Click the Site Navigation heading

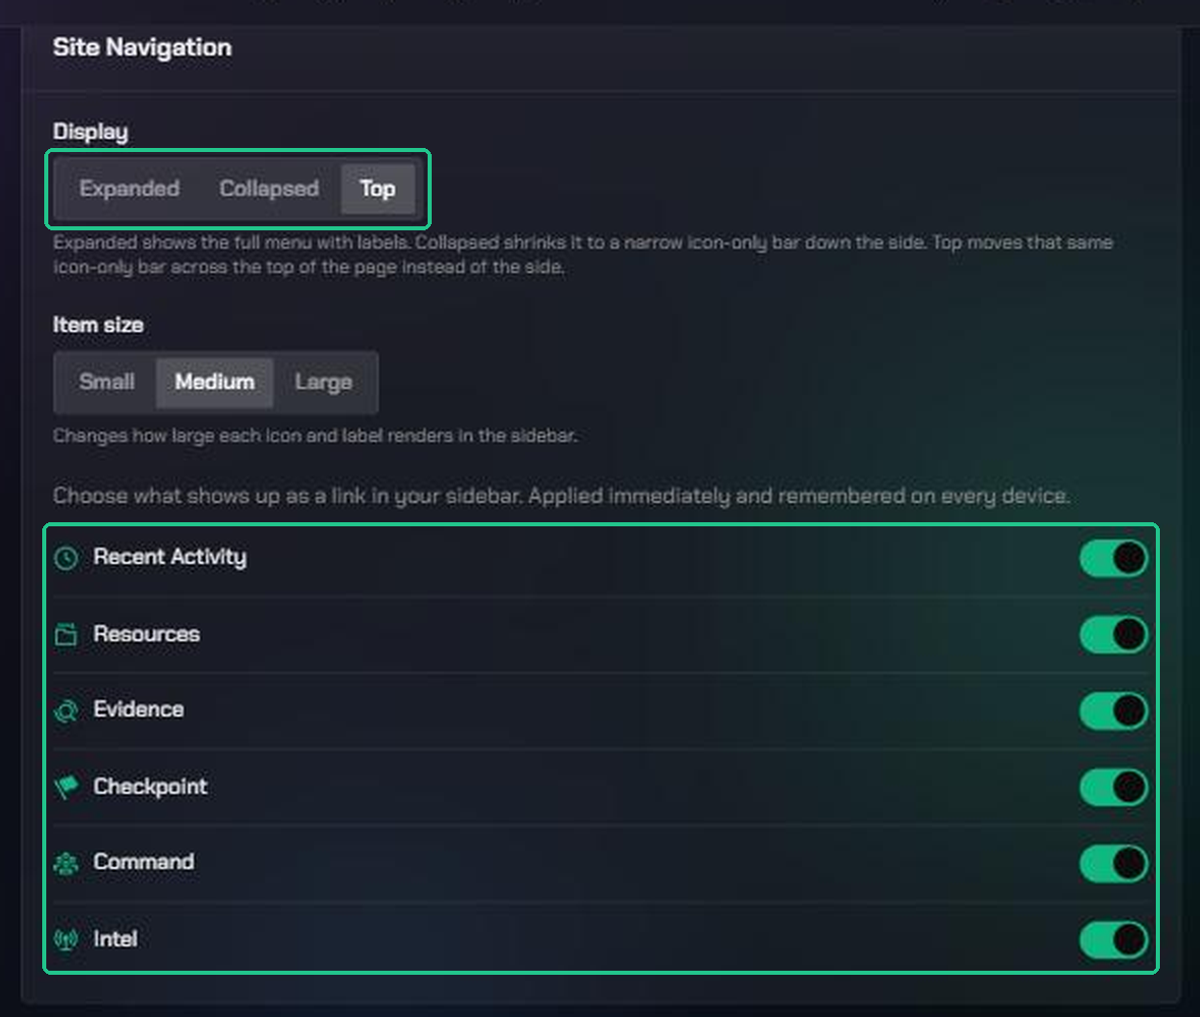click(142, 47)
